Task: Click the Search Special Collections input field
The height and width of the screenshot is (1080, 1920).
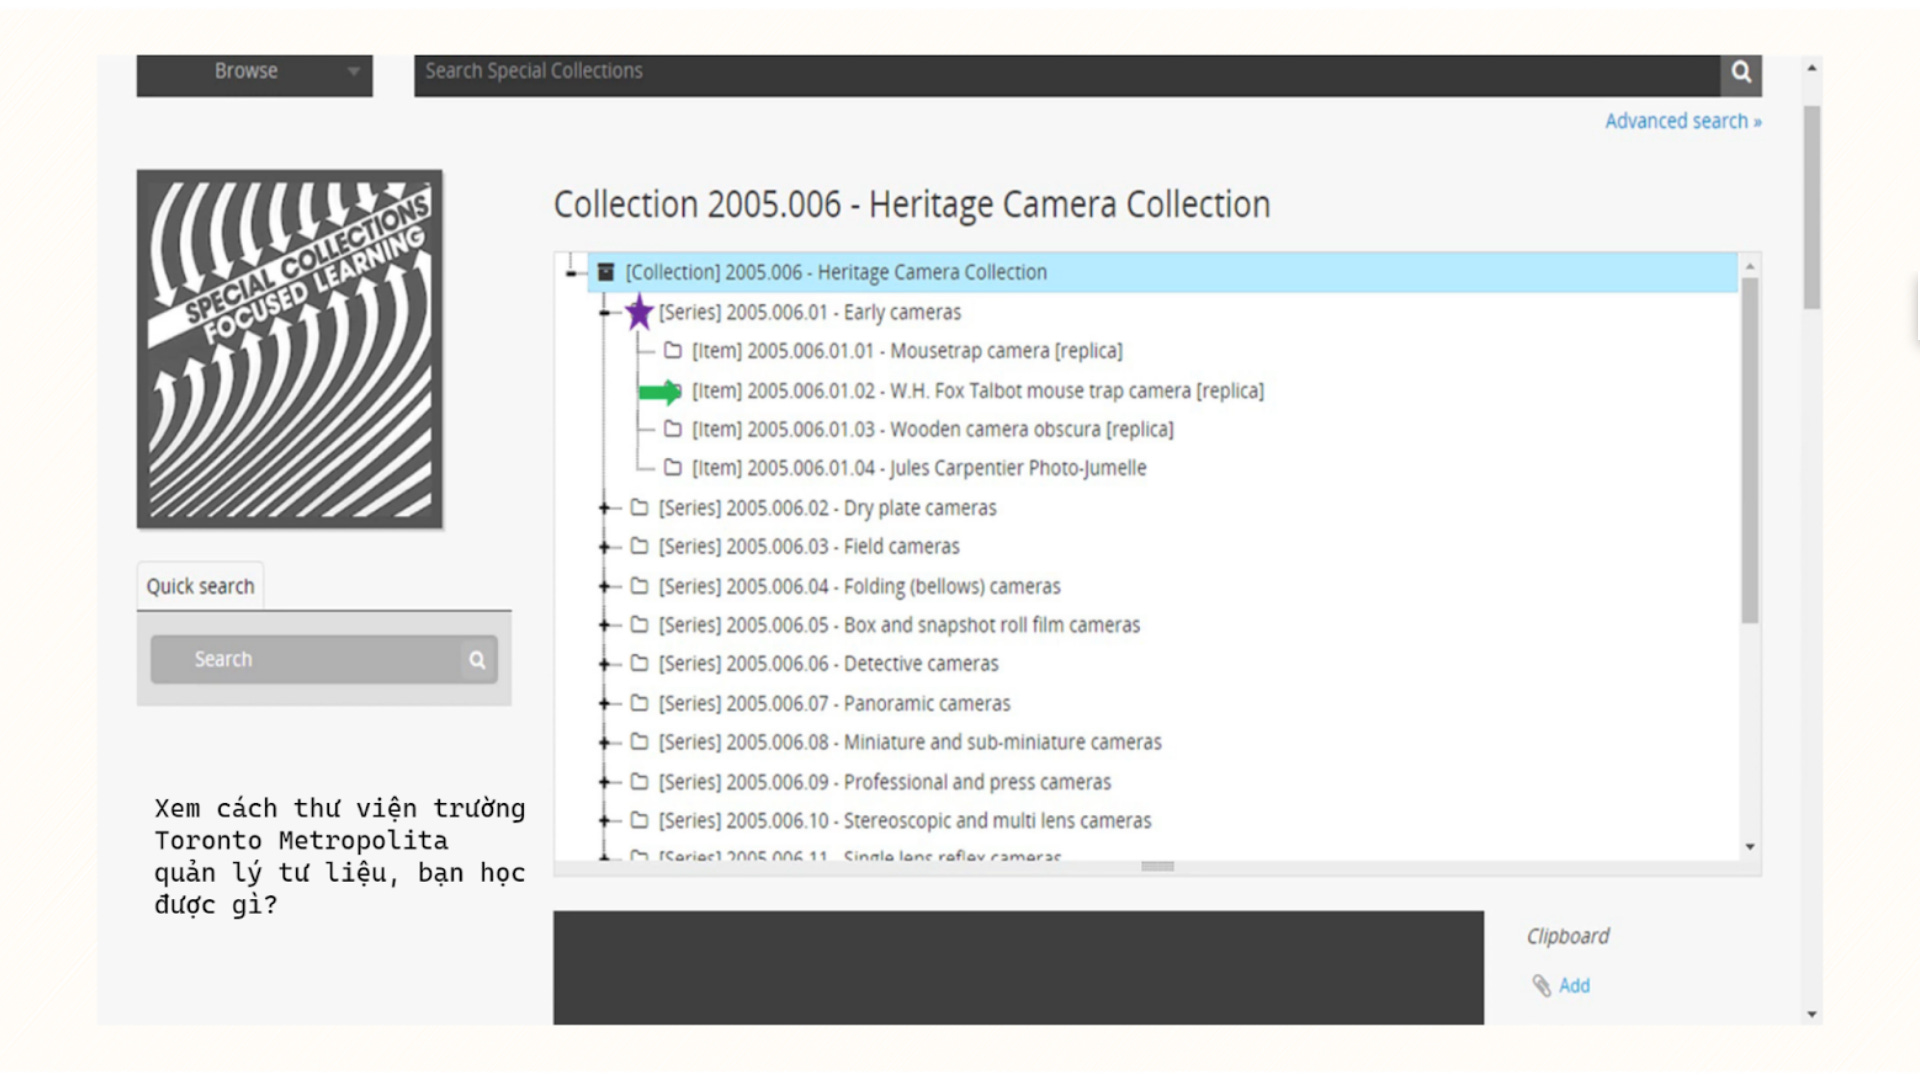Action: pyautogui.click(x=1065, y=72)
